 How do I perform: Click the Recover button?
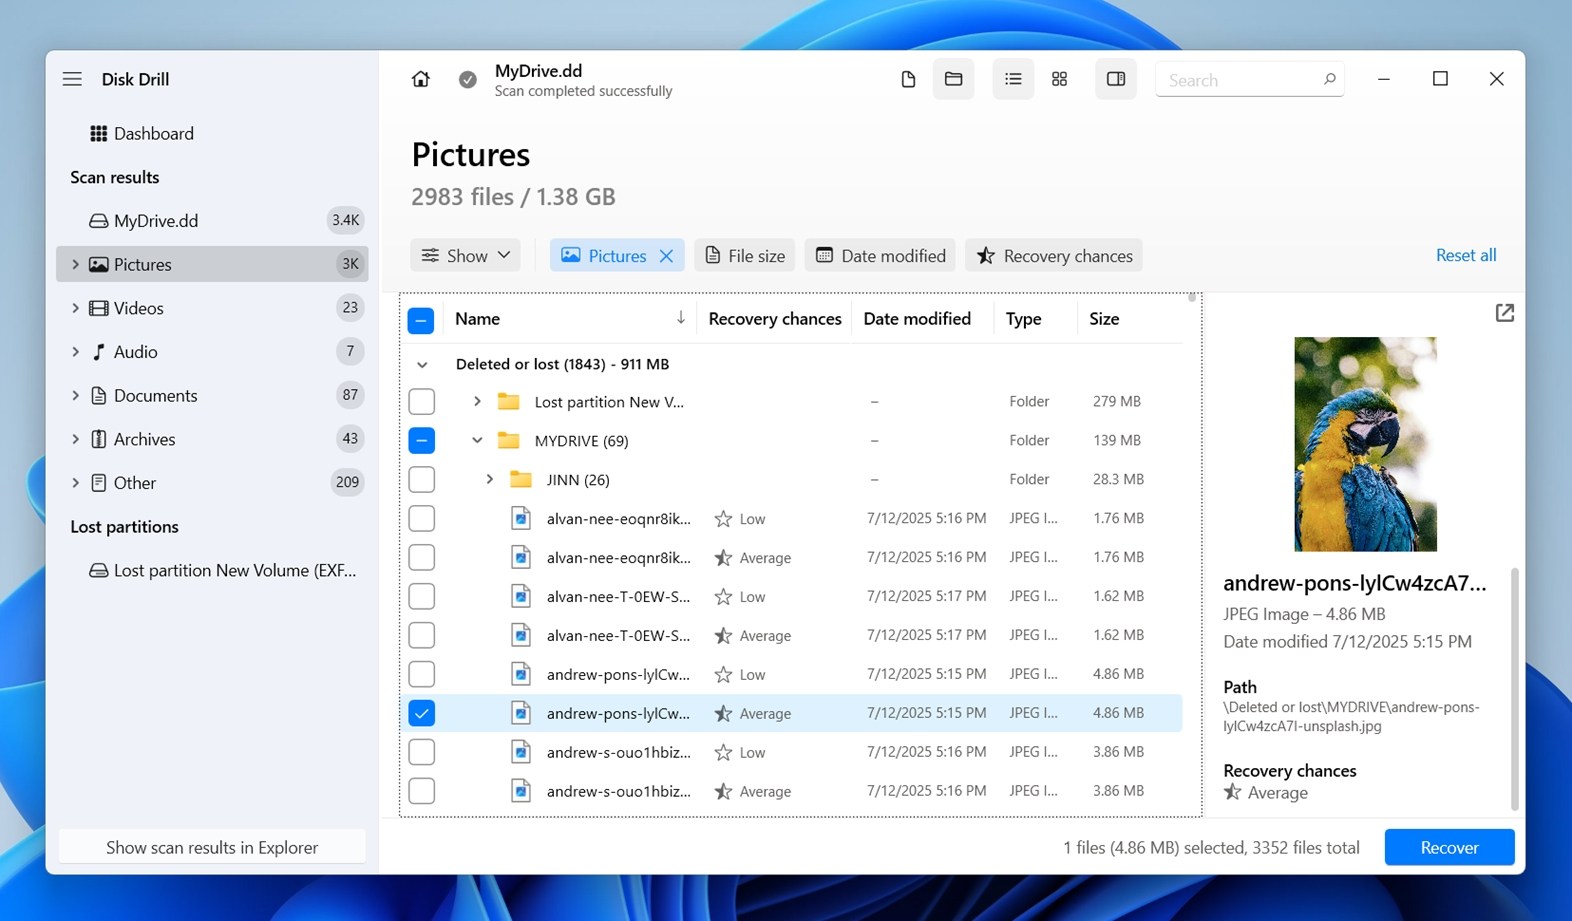click(1448, 847)
